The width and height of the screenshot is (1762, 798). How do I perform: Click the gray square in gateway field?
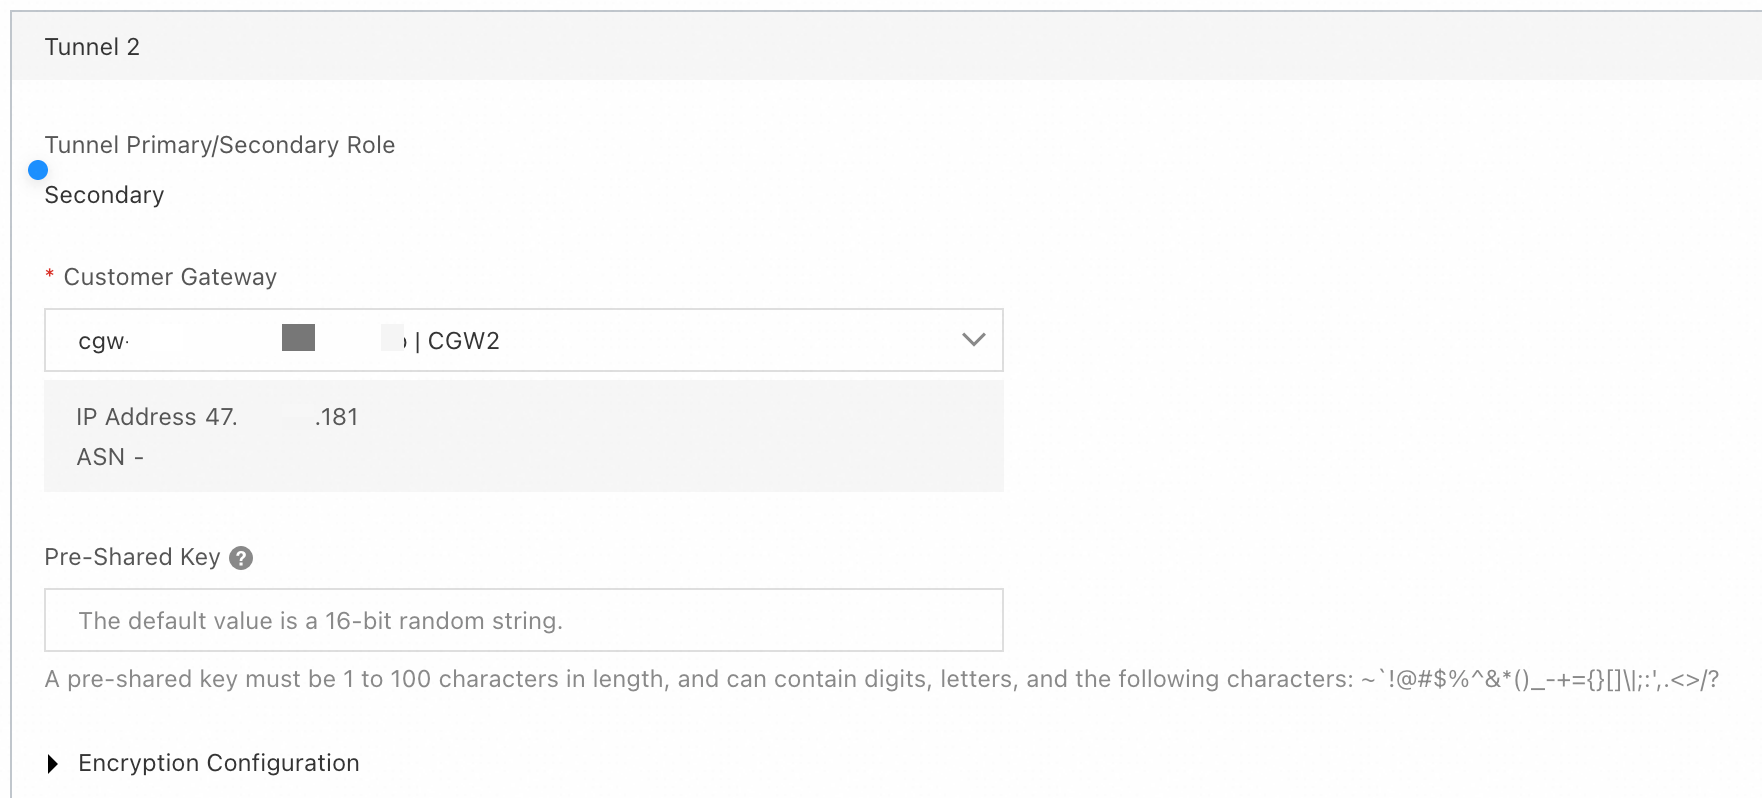point(298,338)
